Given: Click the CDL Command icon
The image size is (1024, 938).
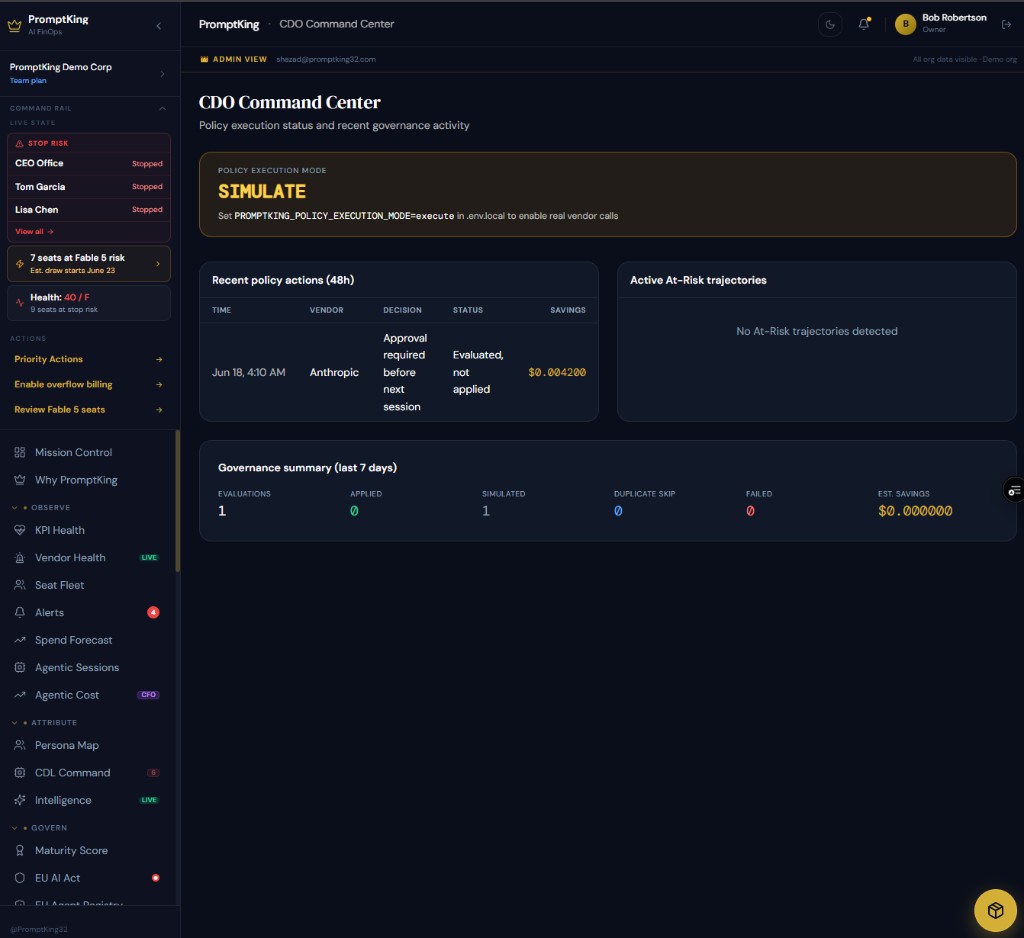Looking at the screenshot, I should click(20, 773).
